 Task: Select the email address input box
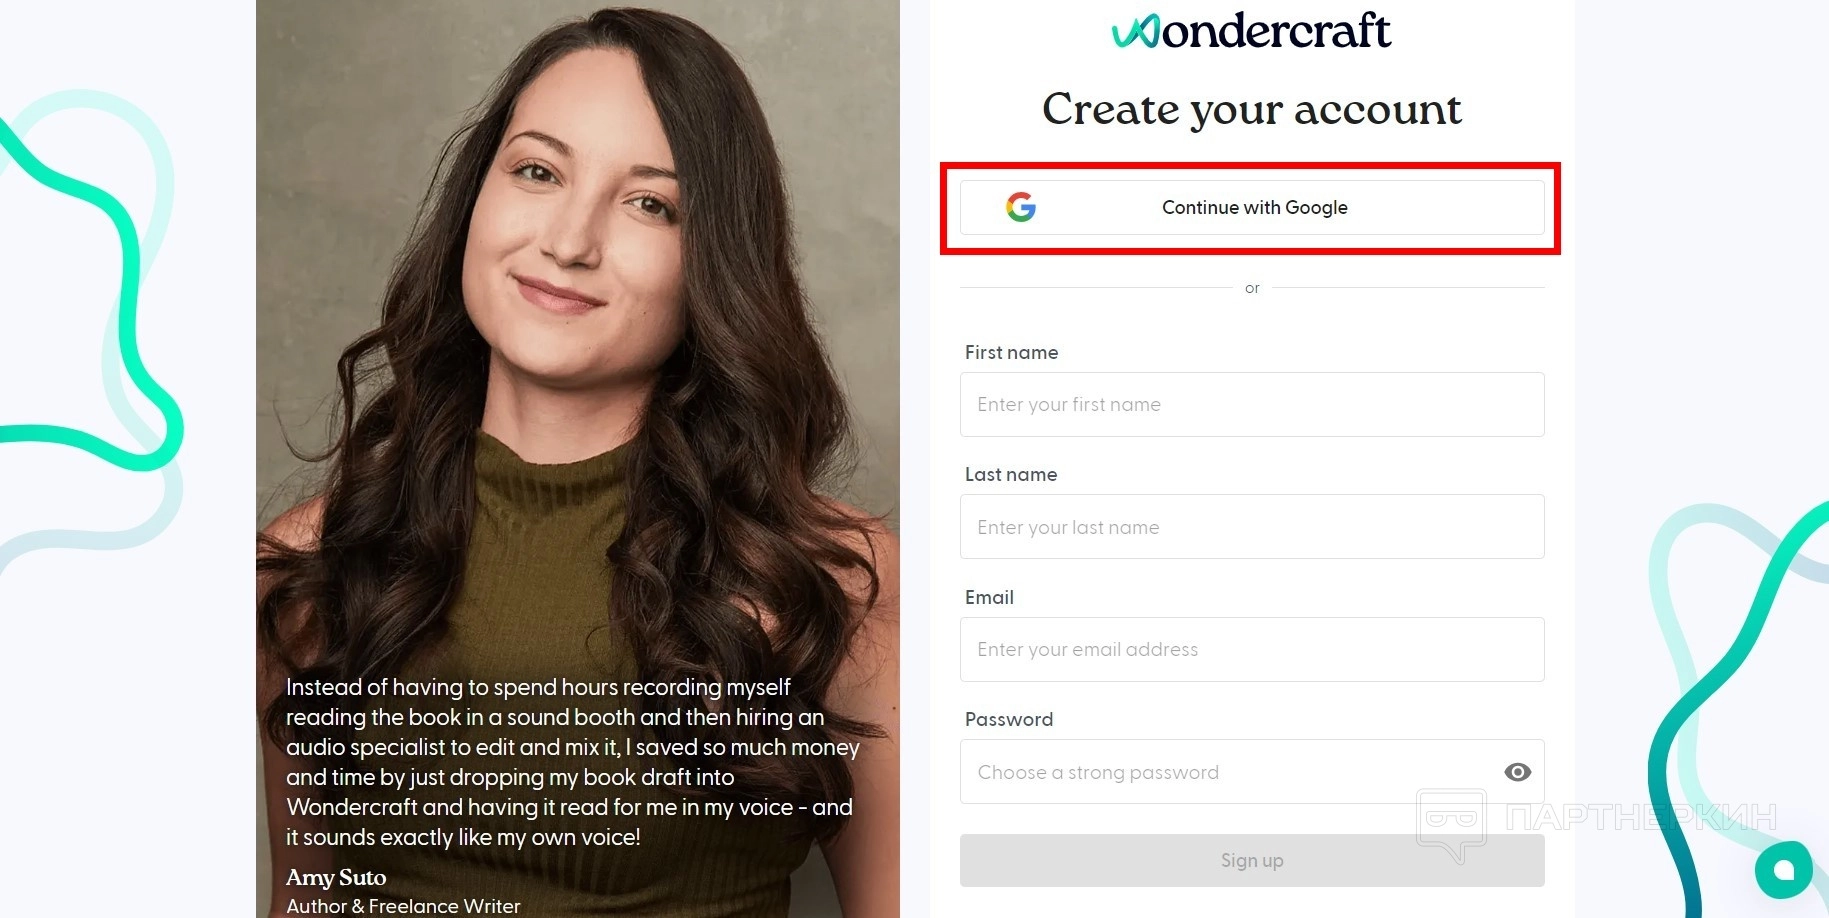coord(1252,649)
